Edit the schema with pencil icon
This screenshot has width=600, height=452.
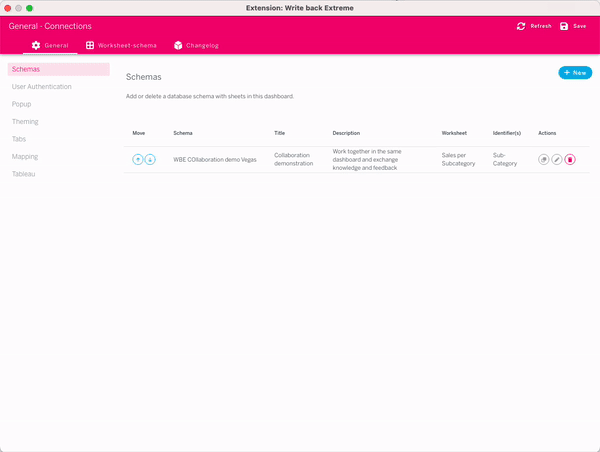click(x=557, y=159)
